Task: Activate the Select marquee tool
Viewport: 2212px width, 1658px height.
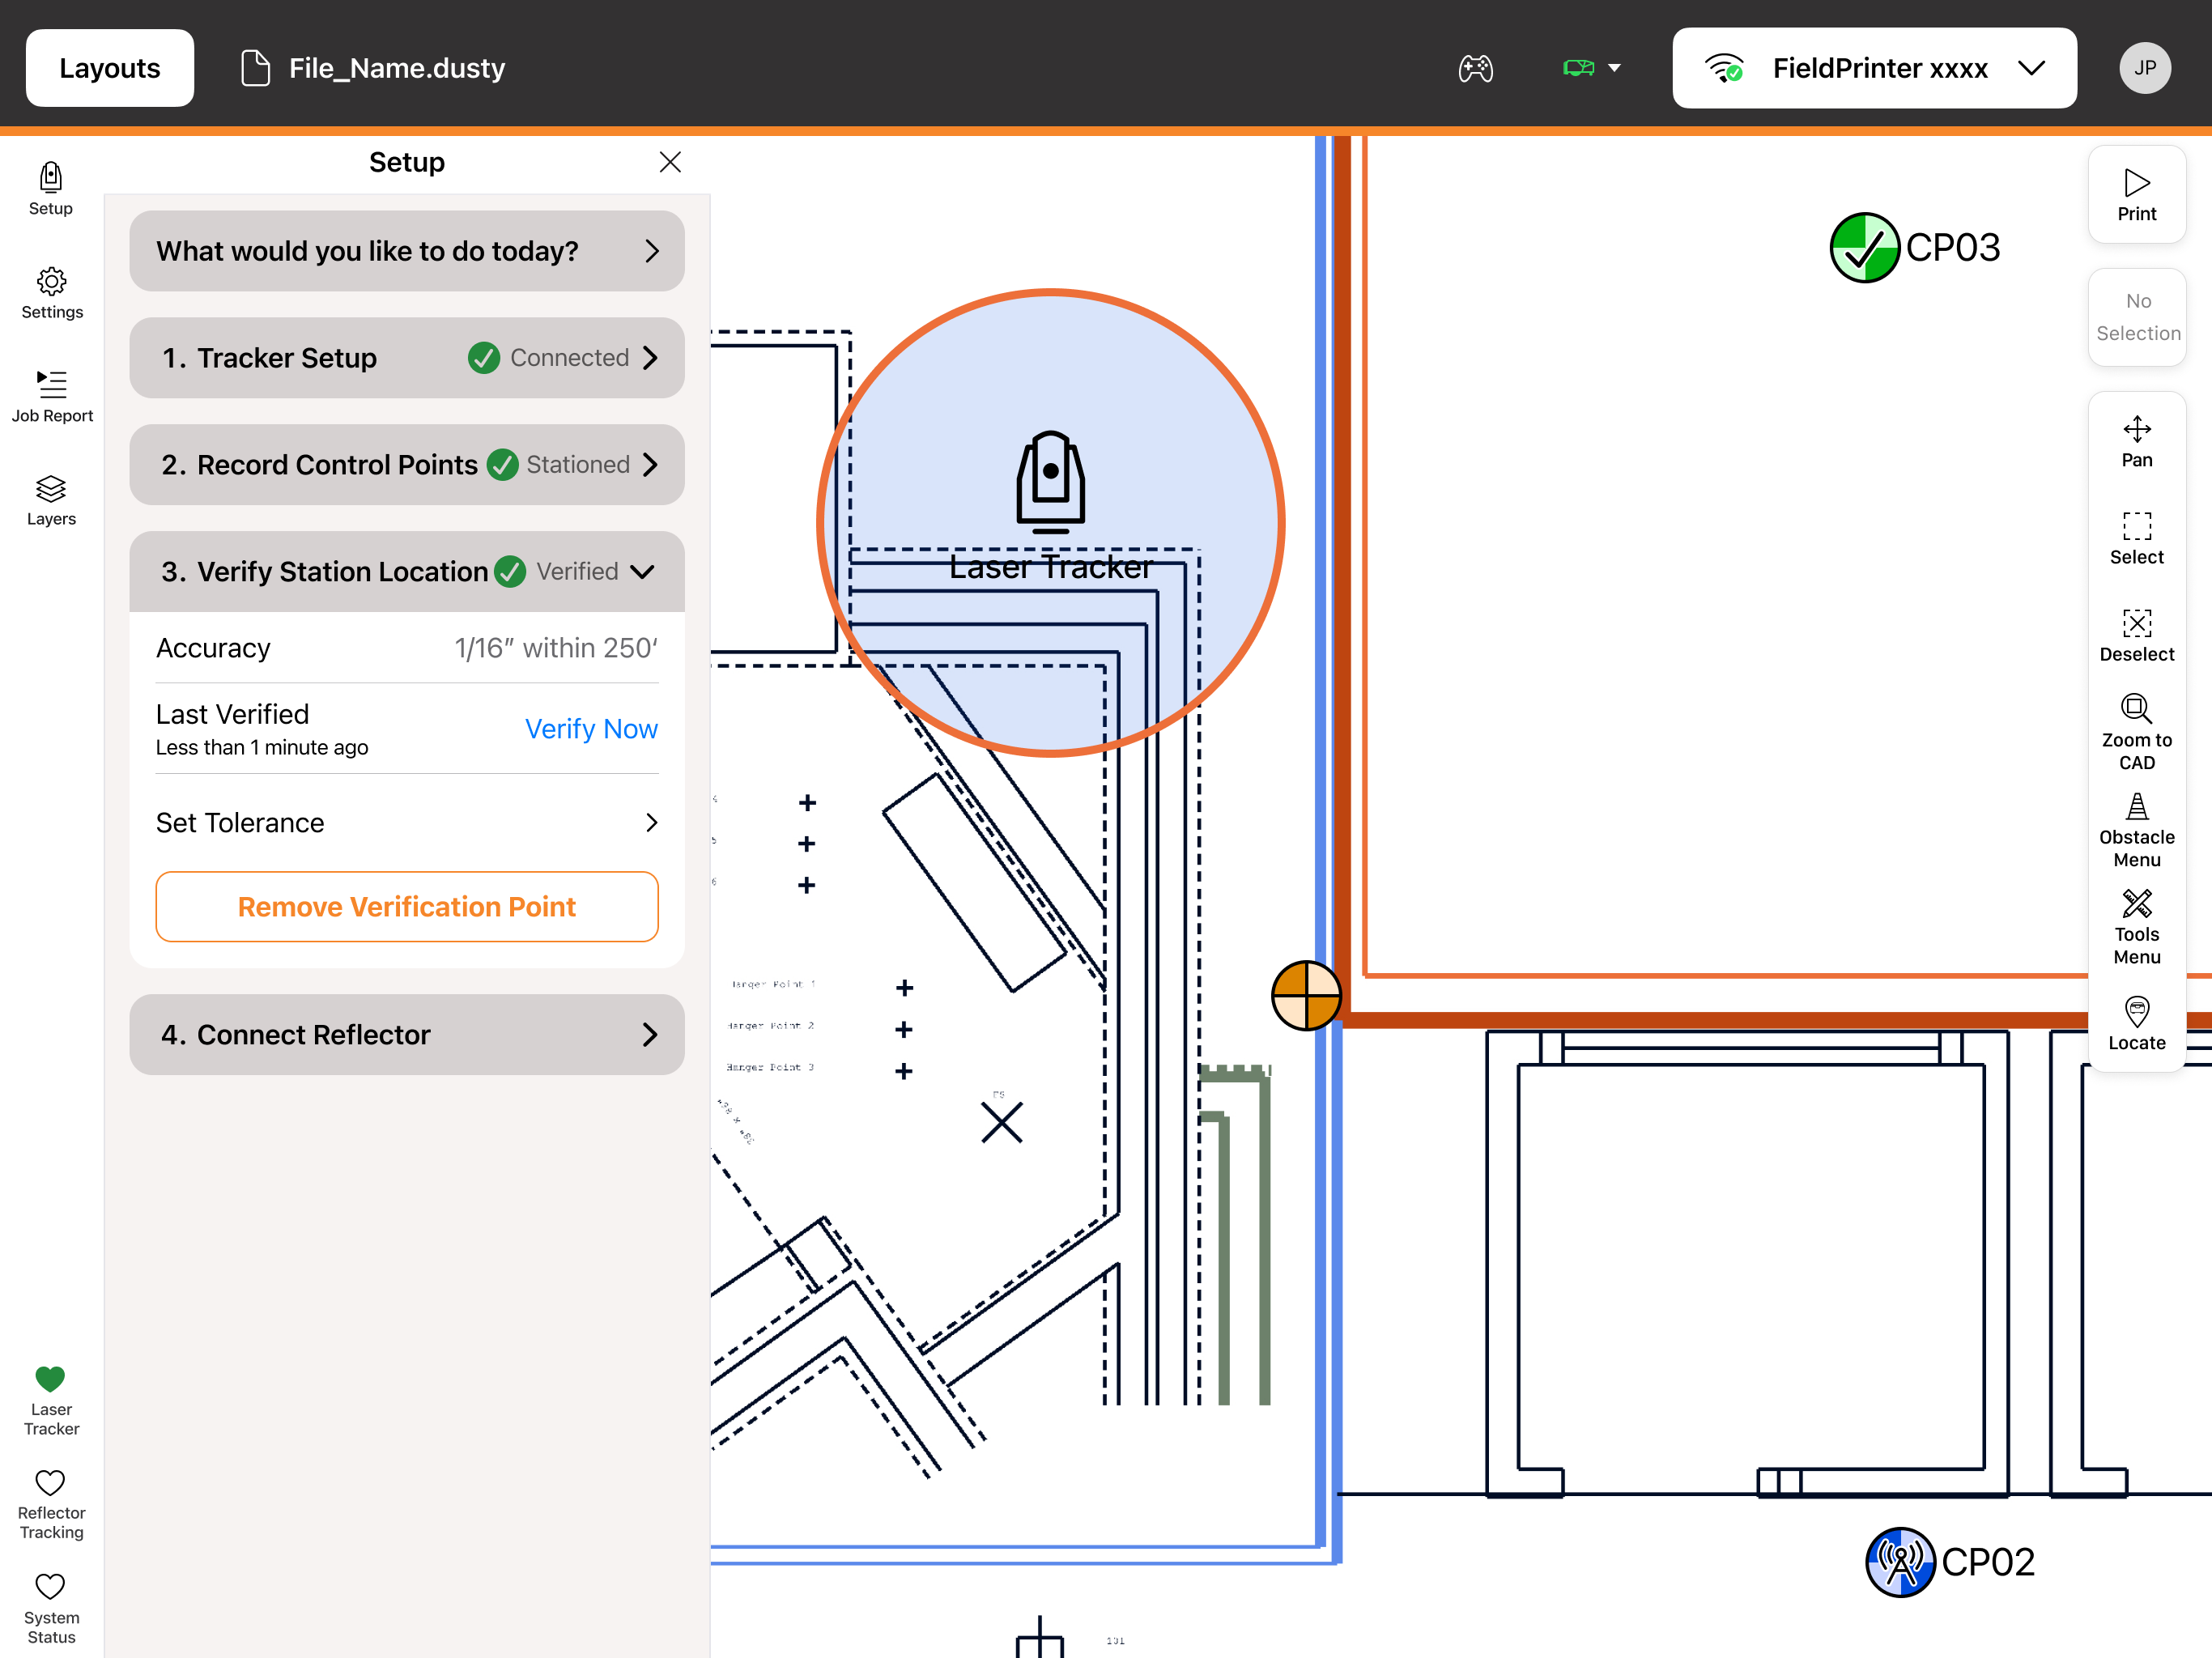Action: (x=2136, y=539)
